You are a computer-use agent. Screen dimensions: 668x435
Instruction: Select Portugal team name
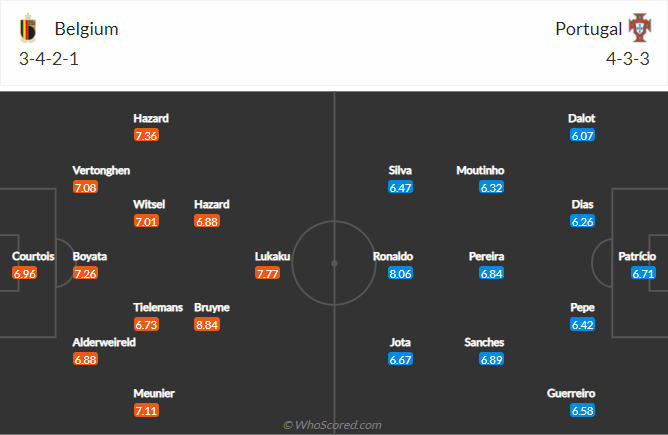point(588,29)
